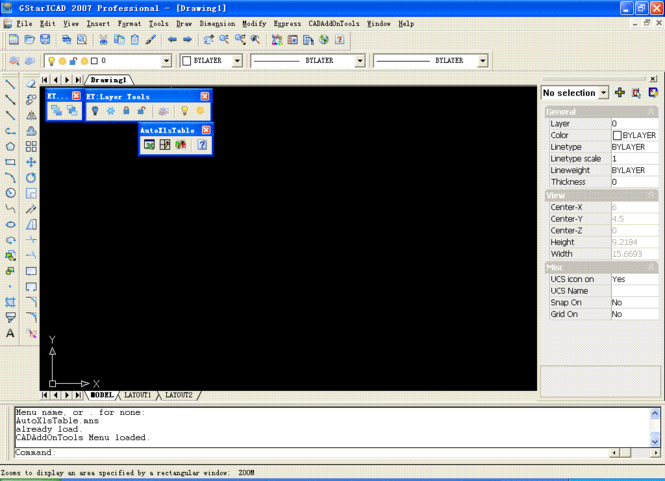Select the Polygon drawing tool
The height and width of the screenshot is (481, 665).
click(x=10, y=147)
